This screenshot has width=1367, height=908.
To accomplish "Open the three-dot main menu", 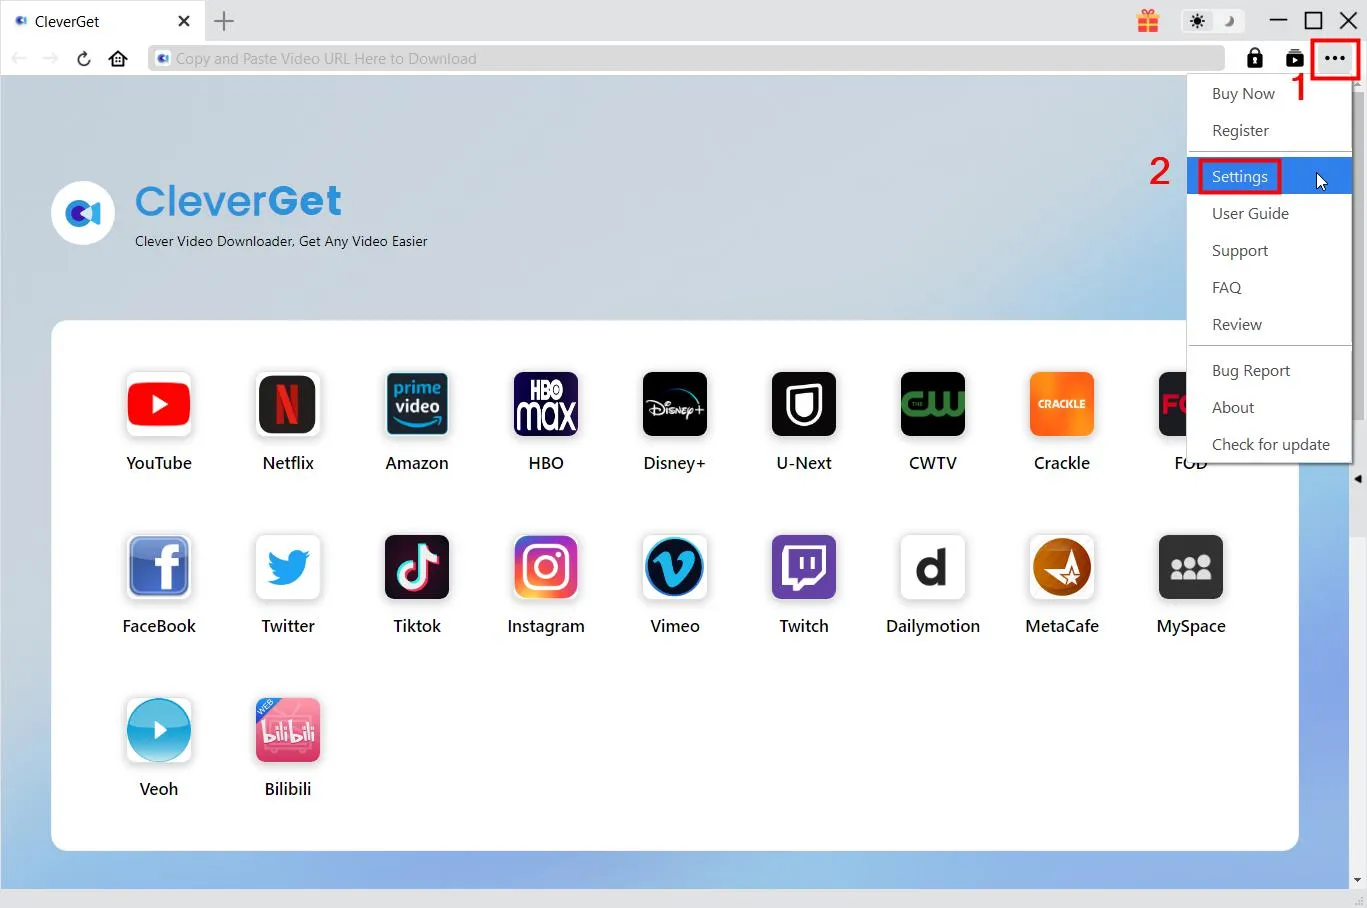I will (x=1334, y=59).
